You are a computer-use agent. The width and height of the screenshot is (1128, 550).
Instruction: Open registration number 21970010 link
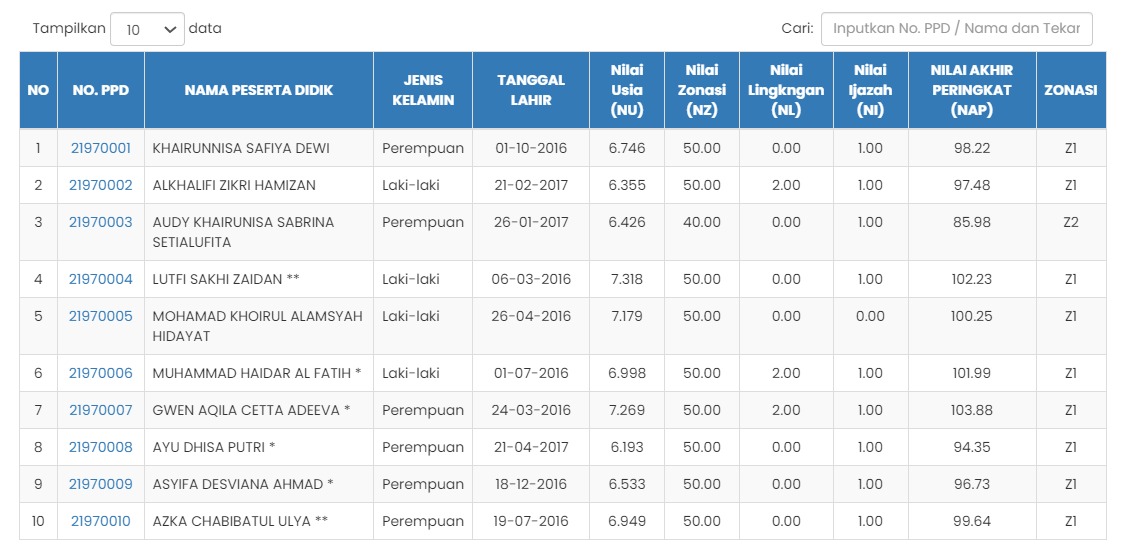[100, 521]
